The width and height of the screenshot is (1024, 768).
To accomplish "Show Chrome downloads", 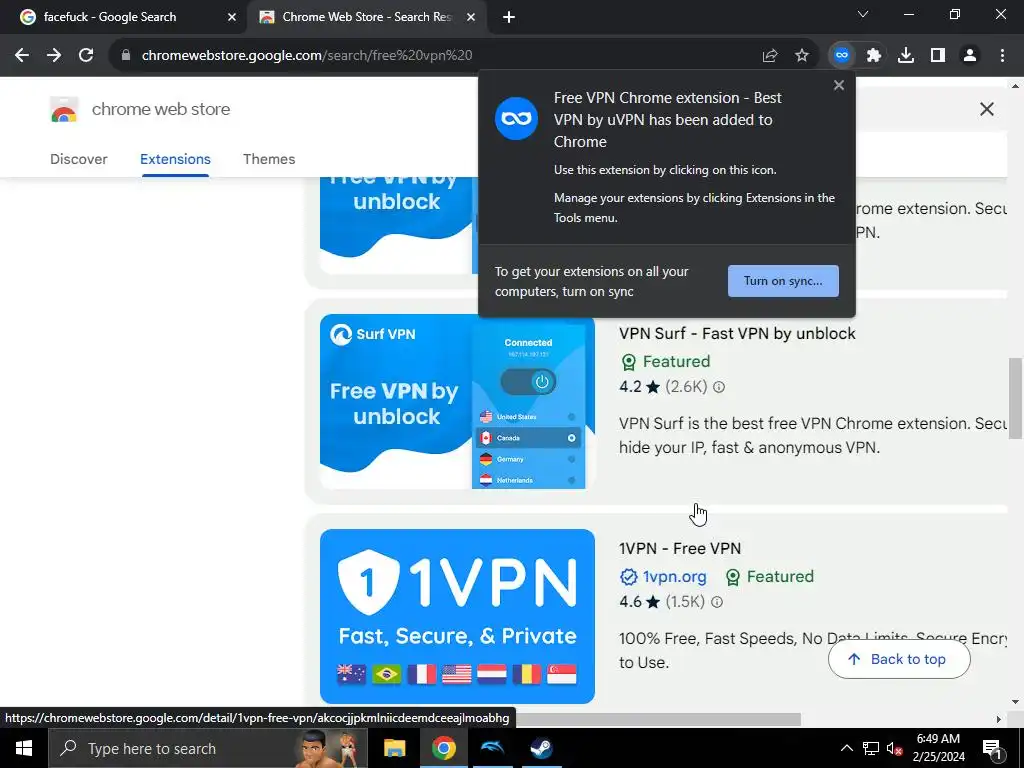I will click(906, 56).
